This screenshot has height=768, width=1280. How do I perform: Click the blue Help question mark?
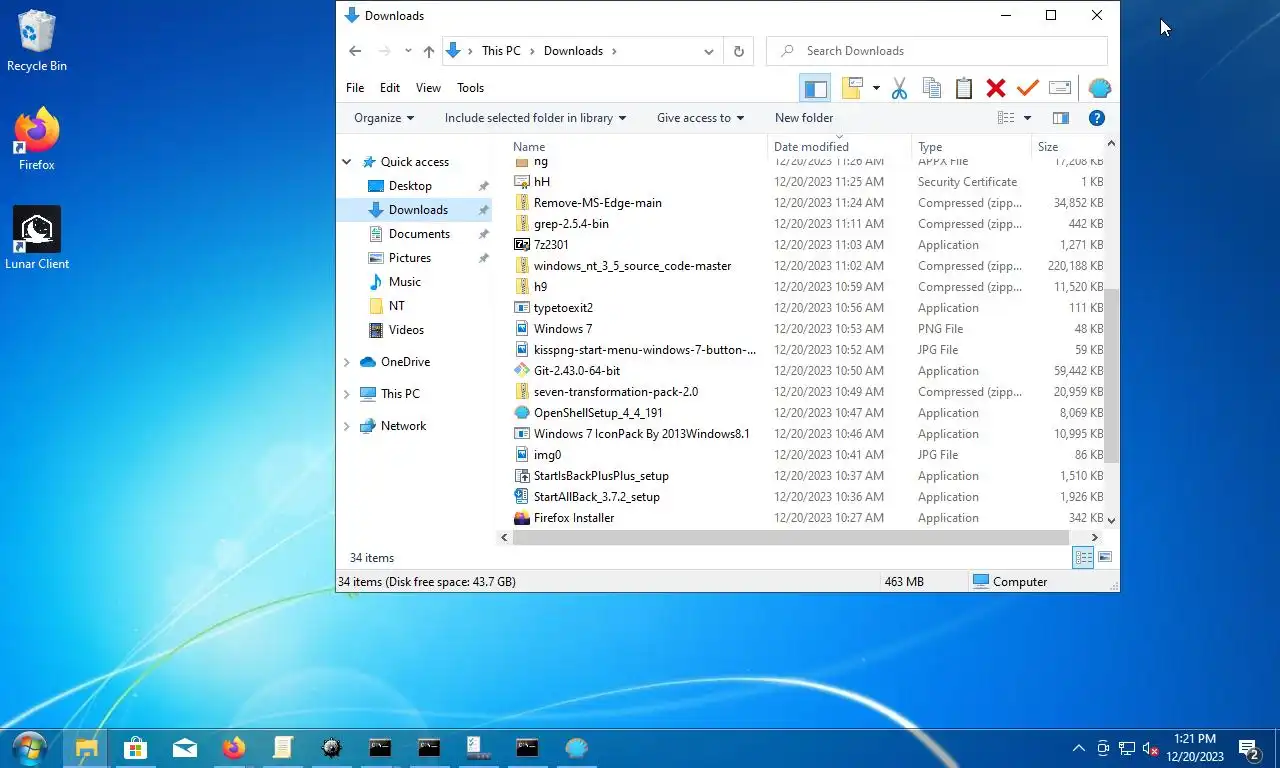tap(1096, 118)
